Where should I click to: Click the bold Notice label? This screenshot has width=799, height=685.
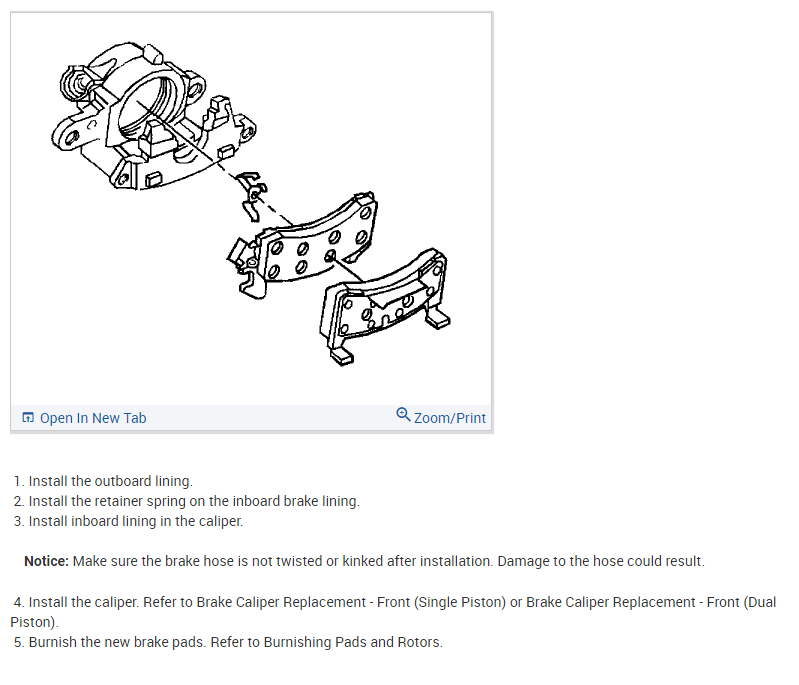pos(46,561)
